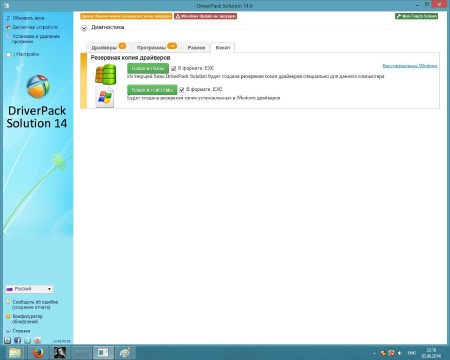This screenshot has width=450, height=360.
Task: Launch Firefox from the taskbar
Action: pos(38,353)
